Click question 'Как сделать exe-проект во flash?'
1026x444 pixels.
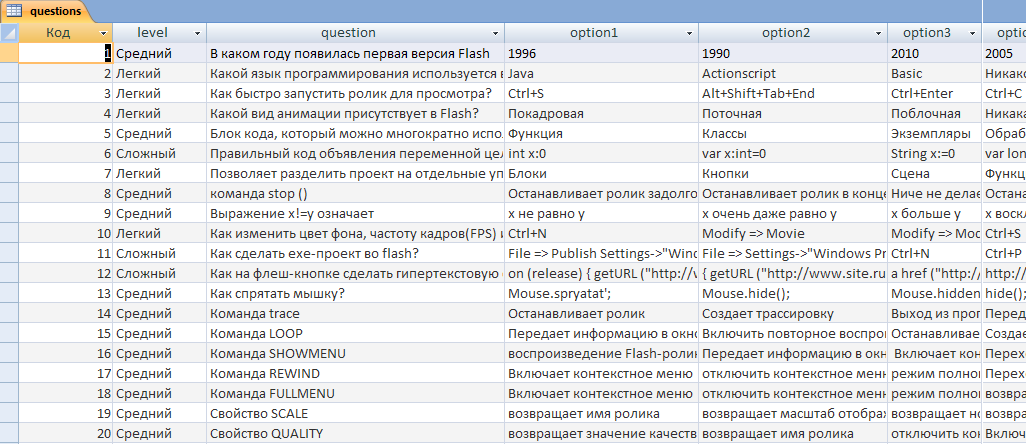pyautogui.click(x=356, y=254)
